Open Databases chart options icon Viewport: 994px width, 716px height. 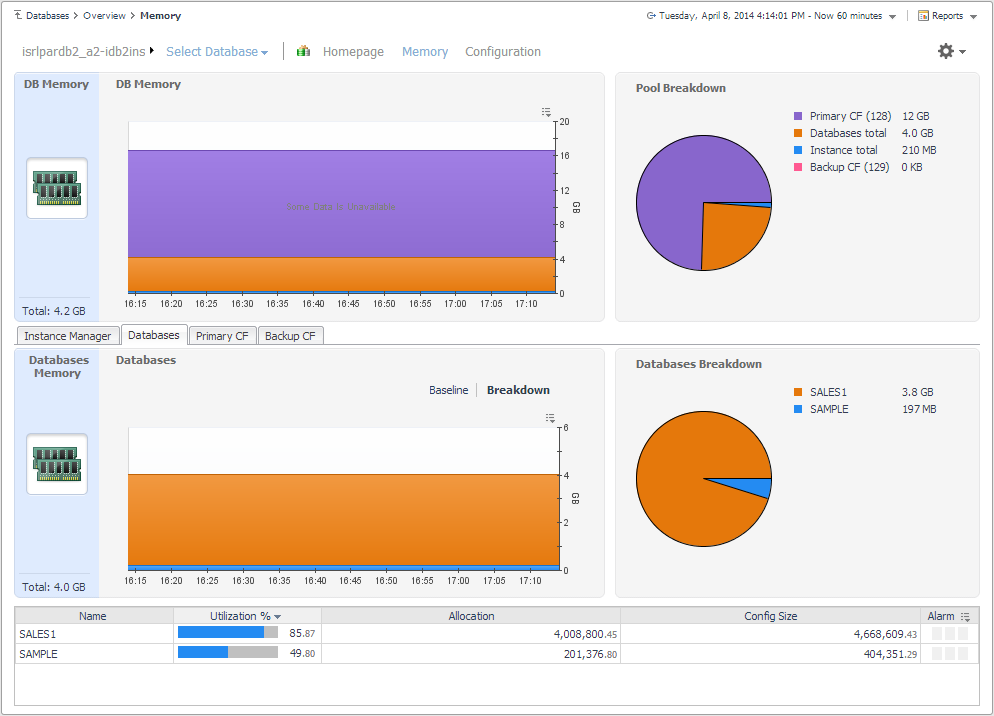click(550, 418)
